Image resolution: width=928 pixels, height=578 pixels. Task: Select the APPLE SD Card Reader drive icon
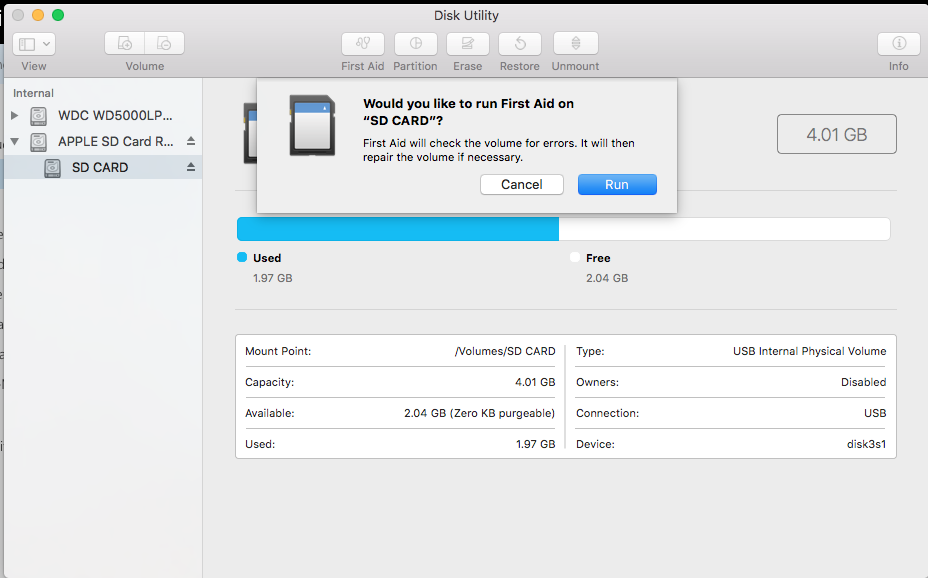(x=38, y=141)
